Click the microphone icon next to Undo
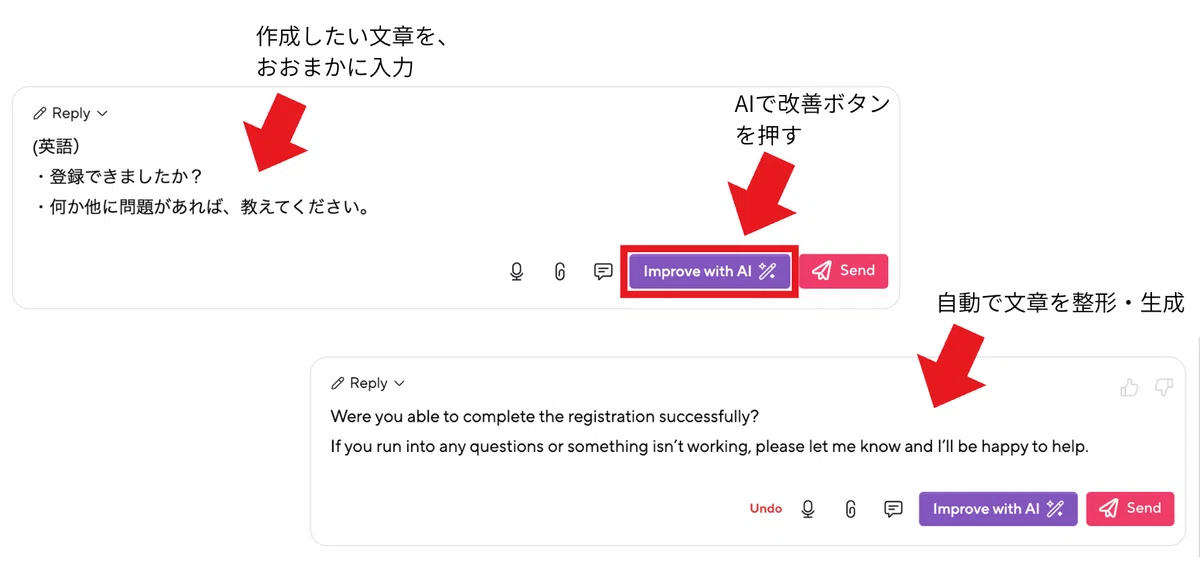 808,509
